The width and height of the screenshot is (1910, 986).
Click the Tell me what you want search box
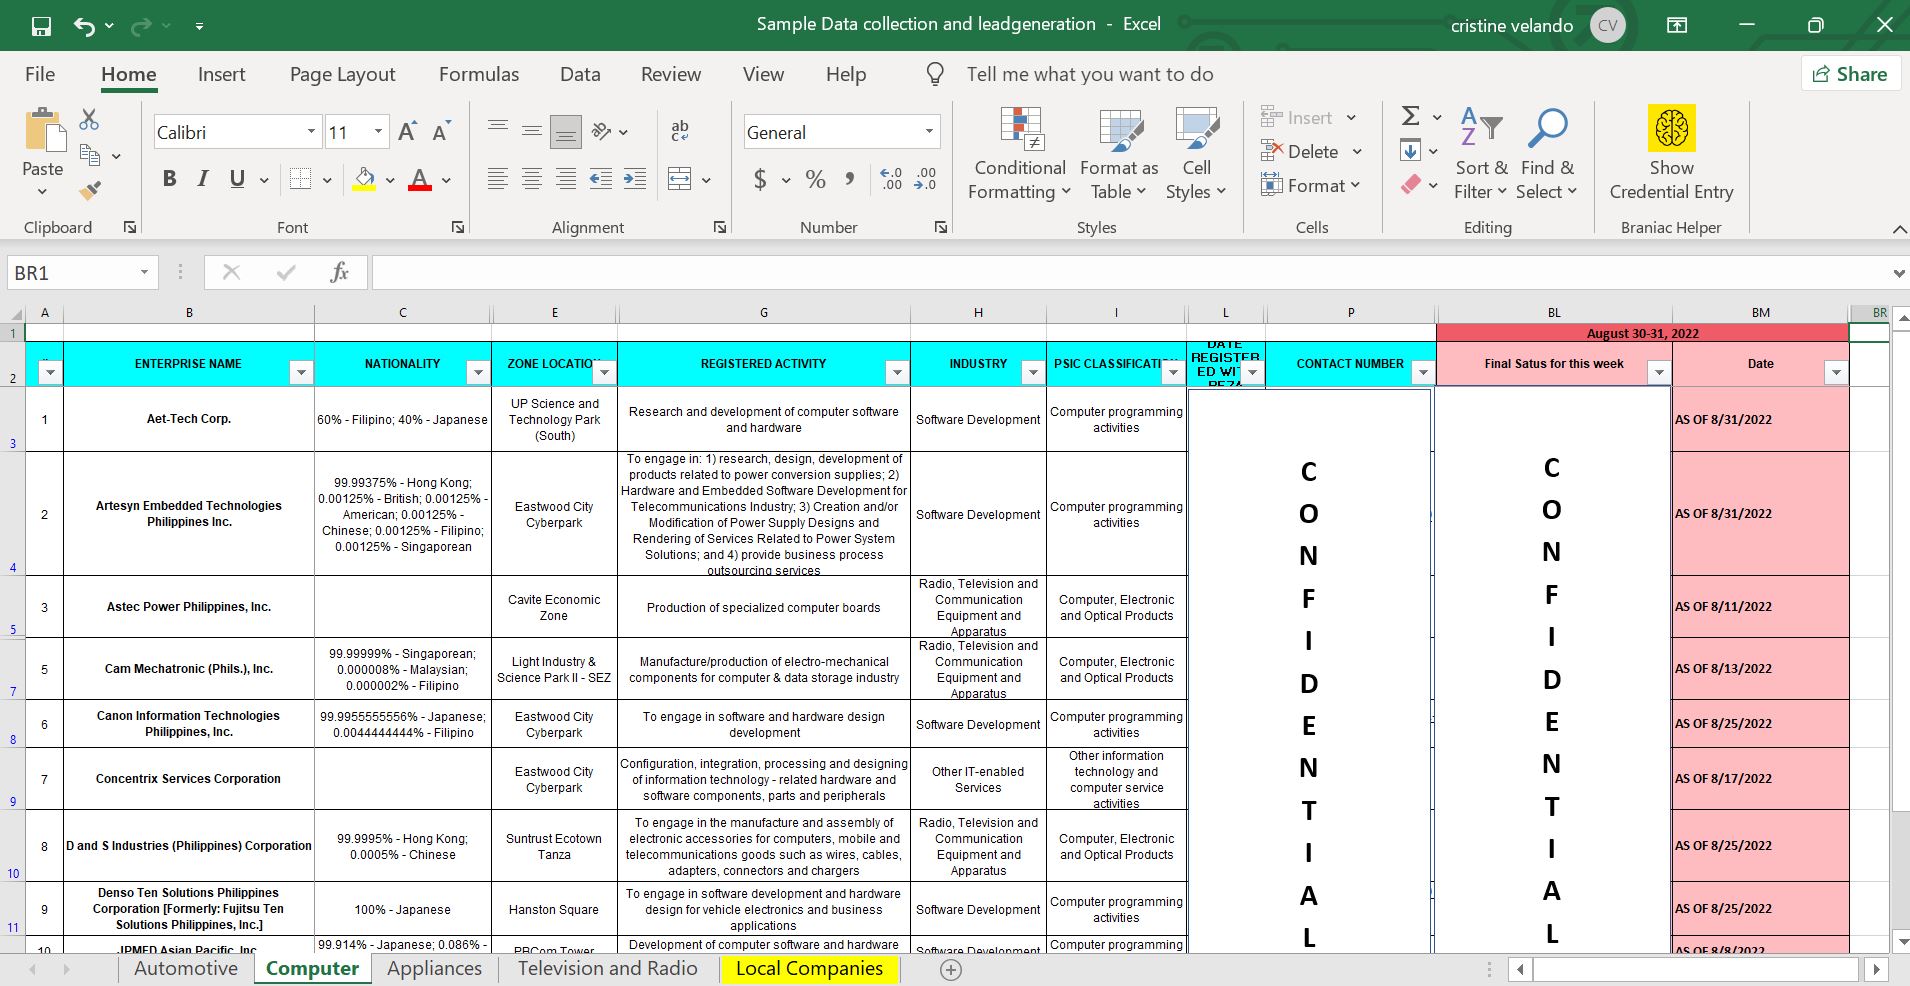[1090, 74]
